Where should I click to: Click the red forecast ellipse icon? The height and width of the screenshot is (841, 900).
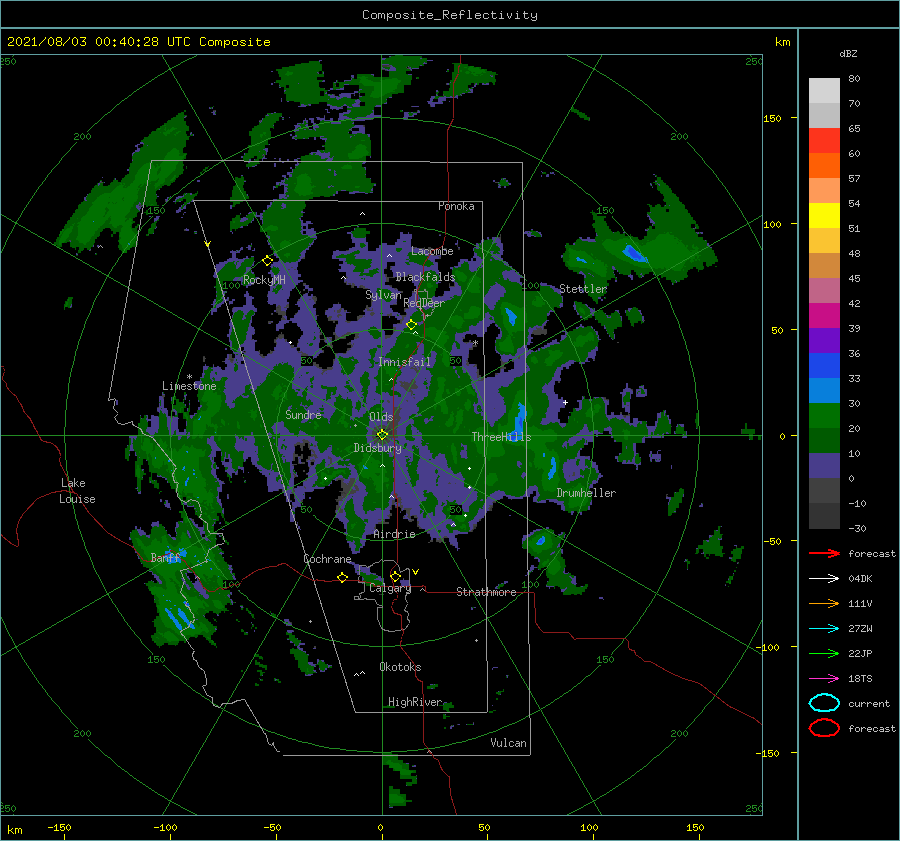824,728
